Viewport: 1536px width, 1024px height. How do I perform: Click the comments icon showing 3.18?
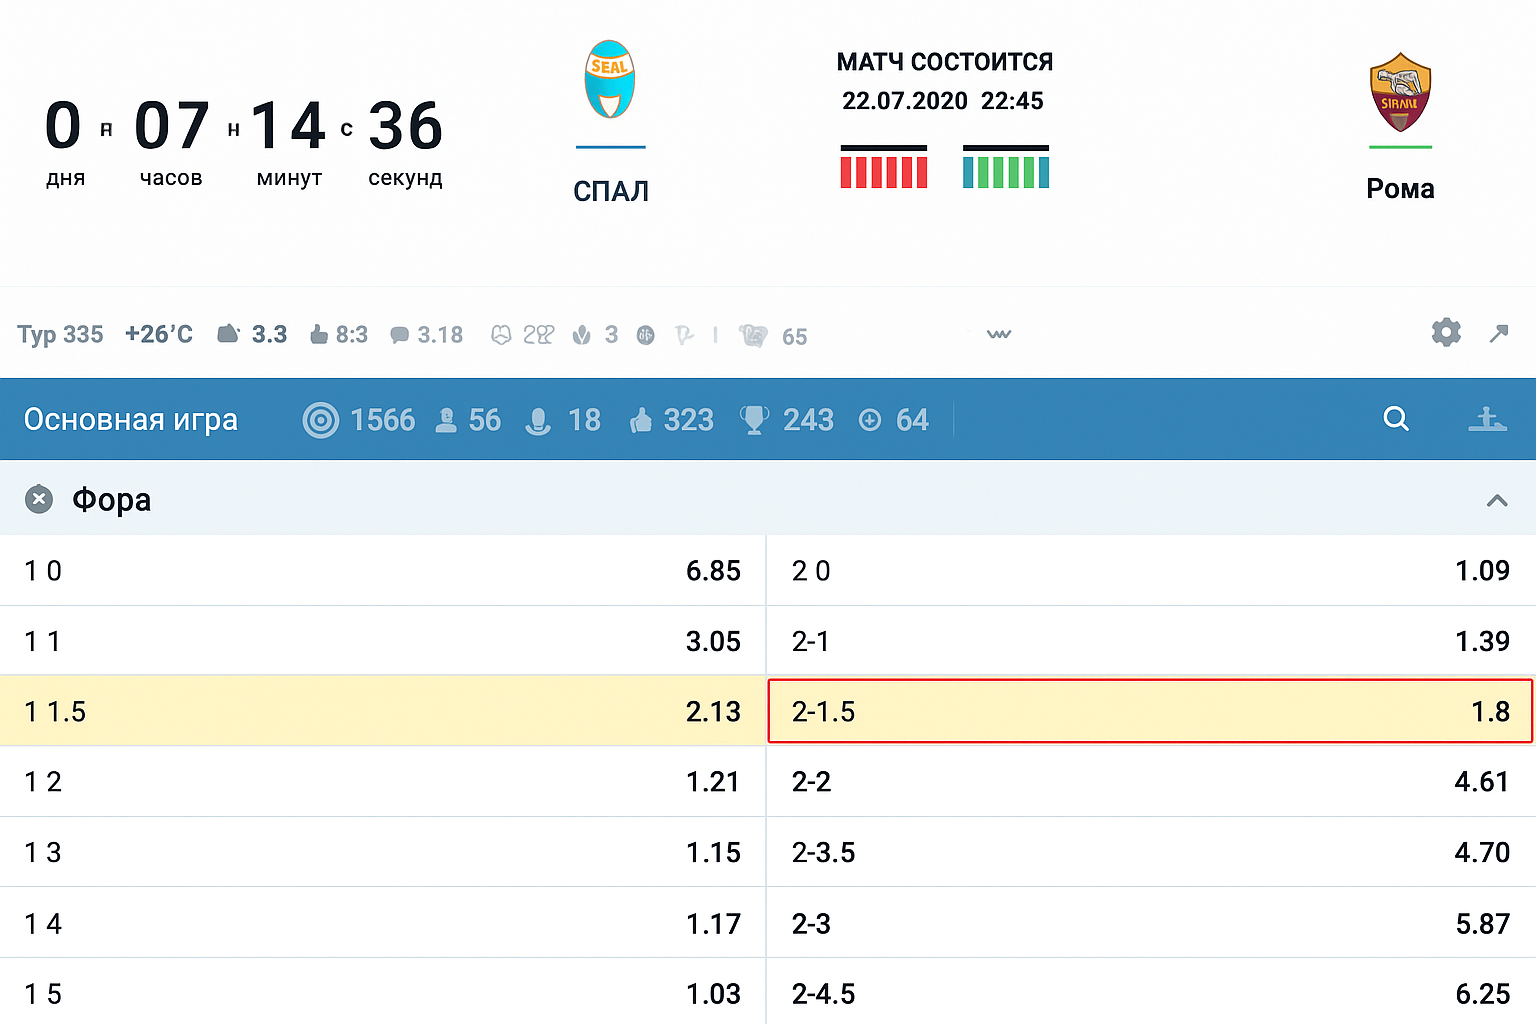(401, 333)
